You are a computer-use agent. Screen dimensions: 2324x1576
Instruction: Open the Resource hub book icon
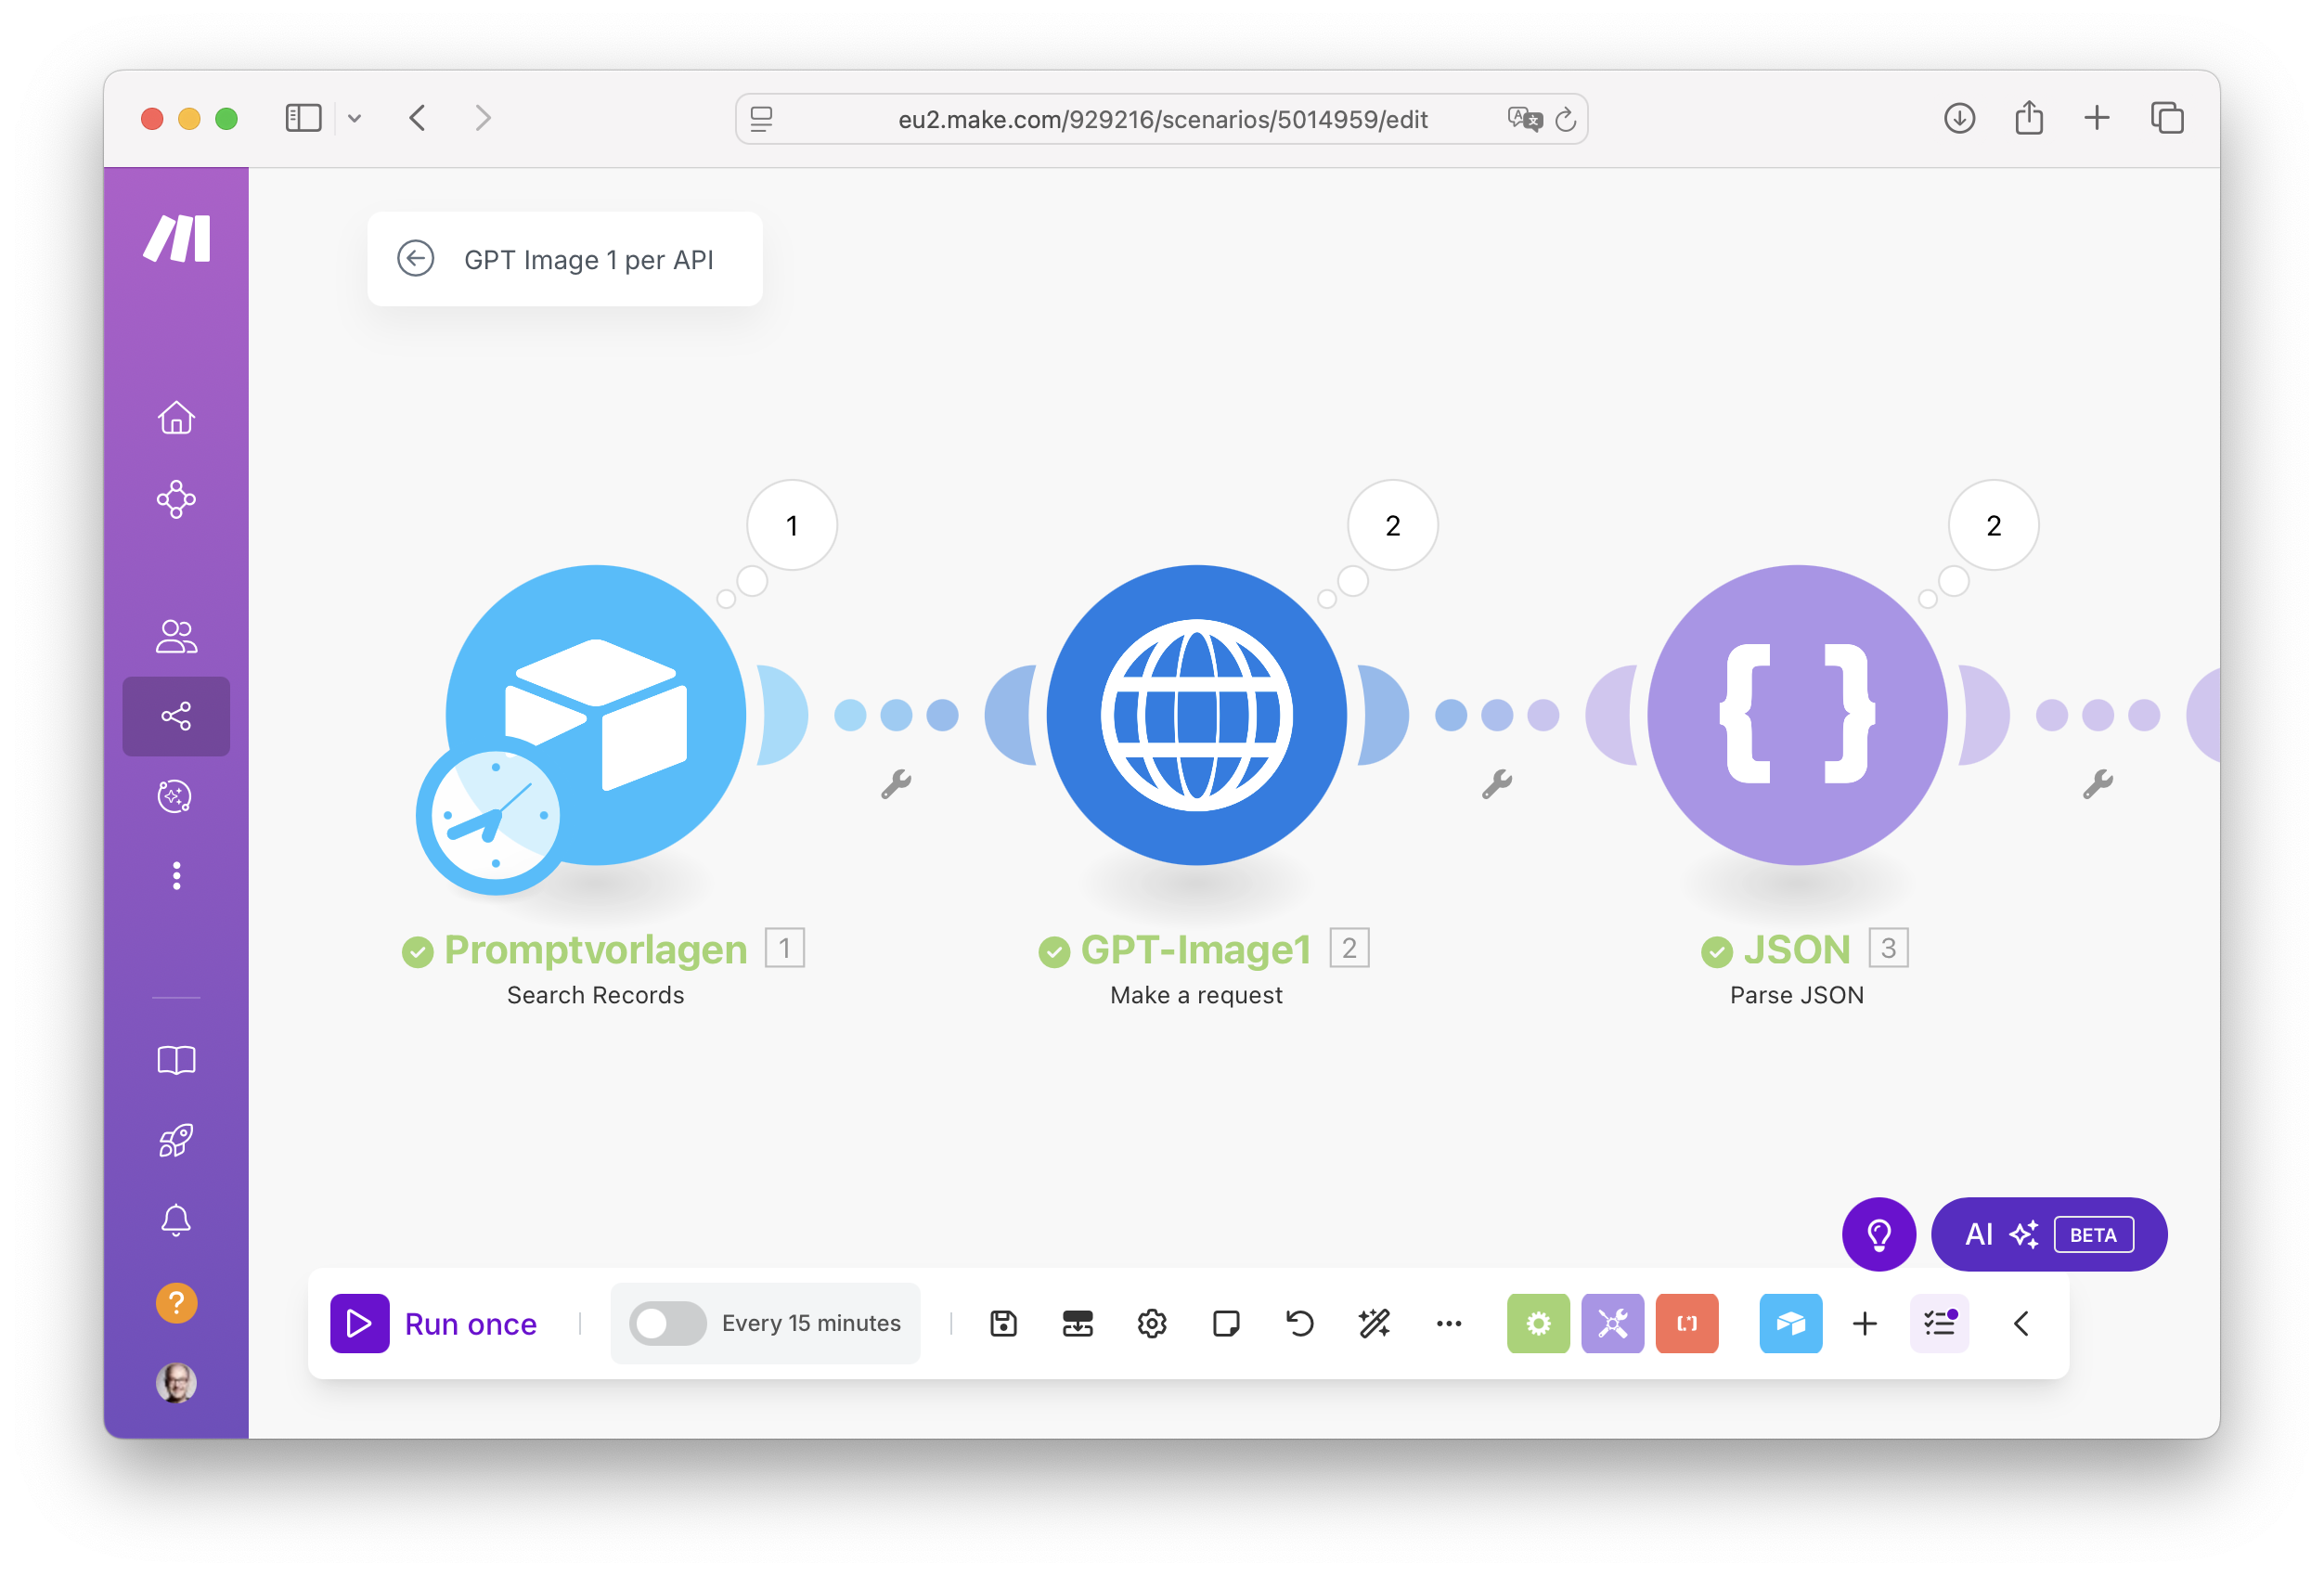tap(176, 1060)
